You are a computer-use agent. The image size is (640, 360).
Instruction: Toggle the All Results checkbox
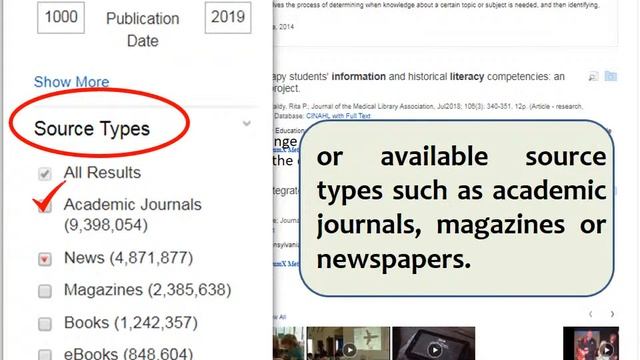coord(45,174)
